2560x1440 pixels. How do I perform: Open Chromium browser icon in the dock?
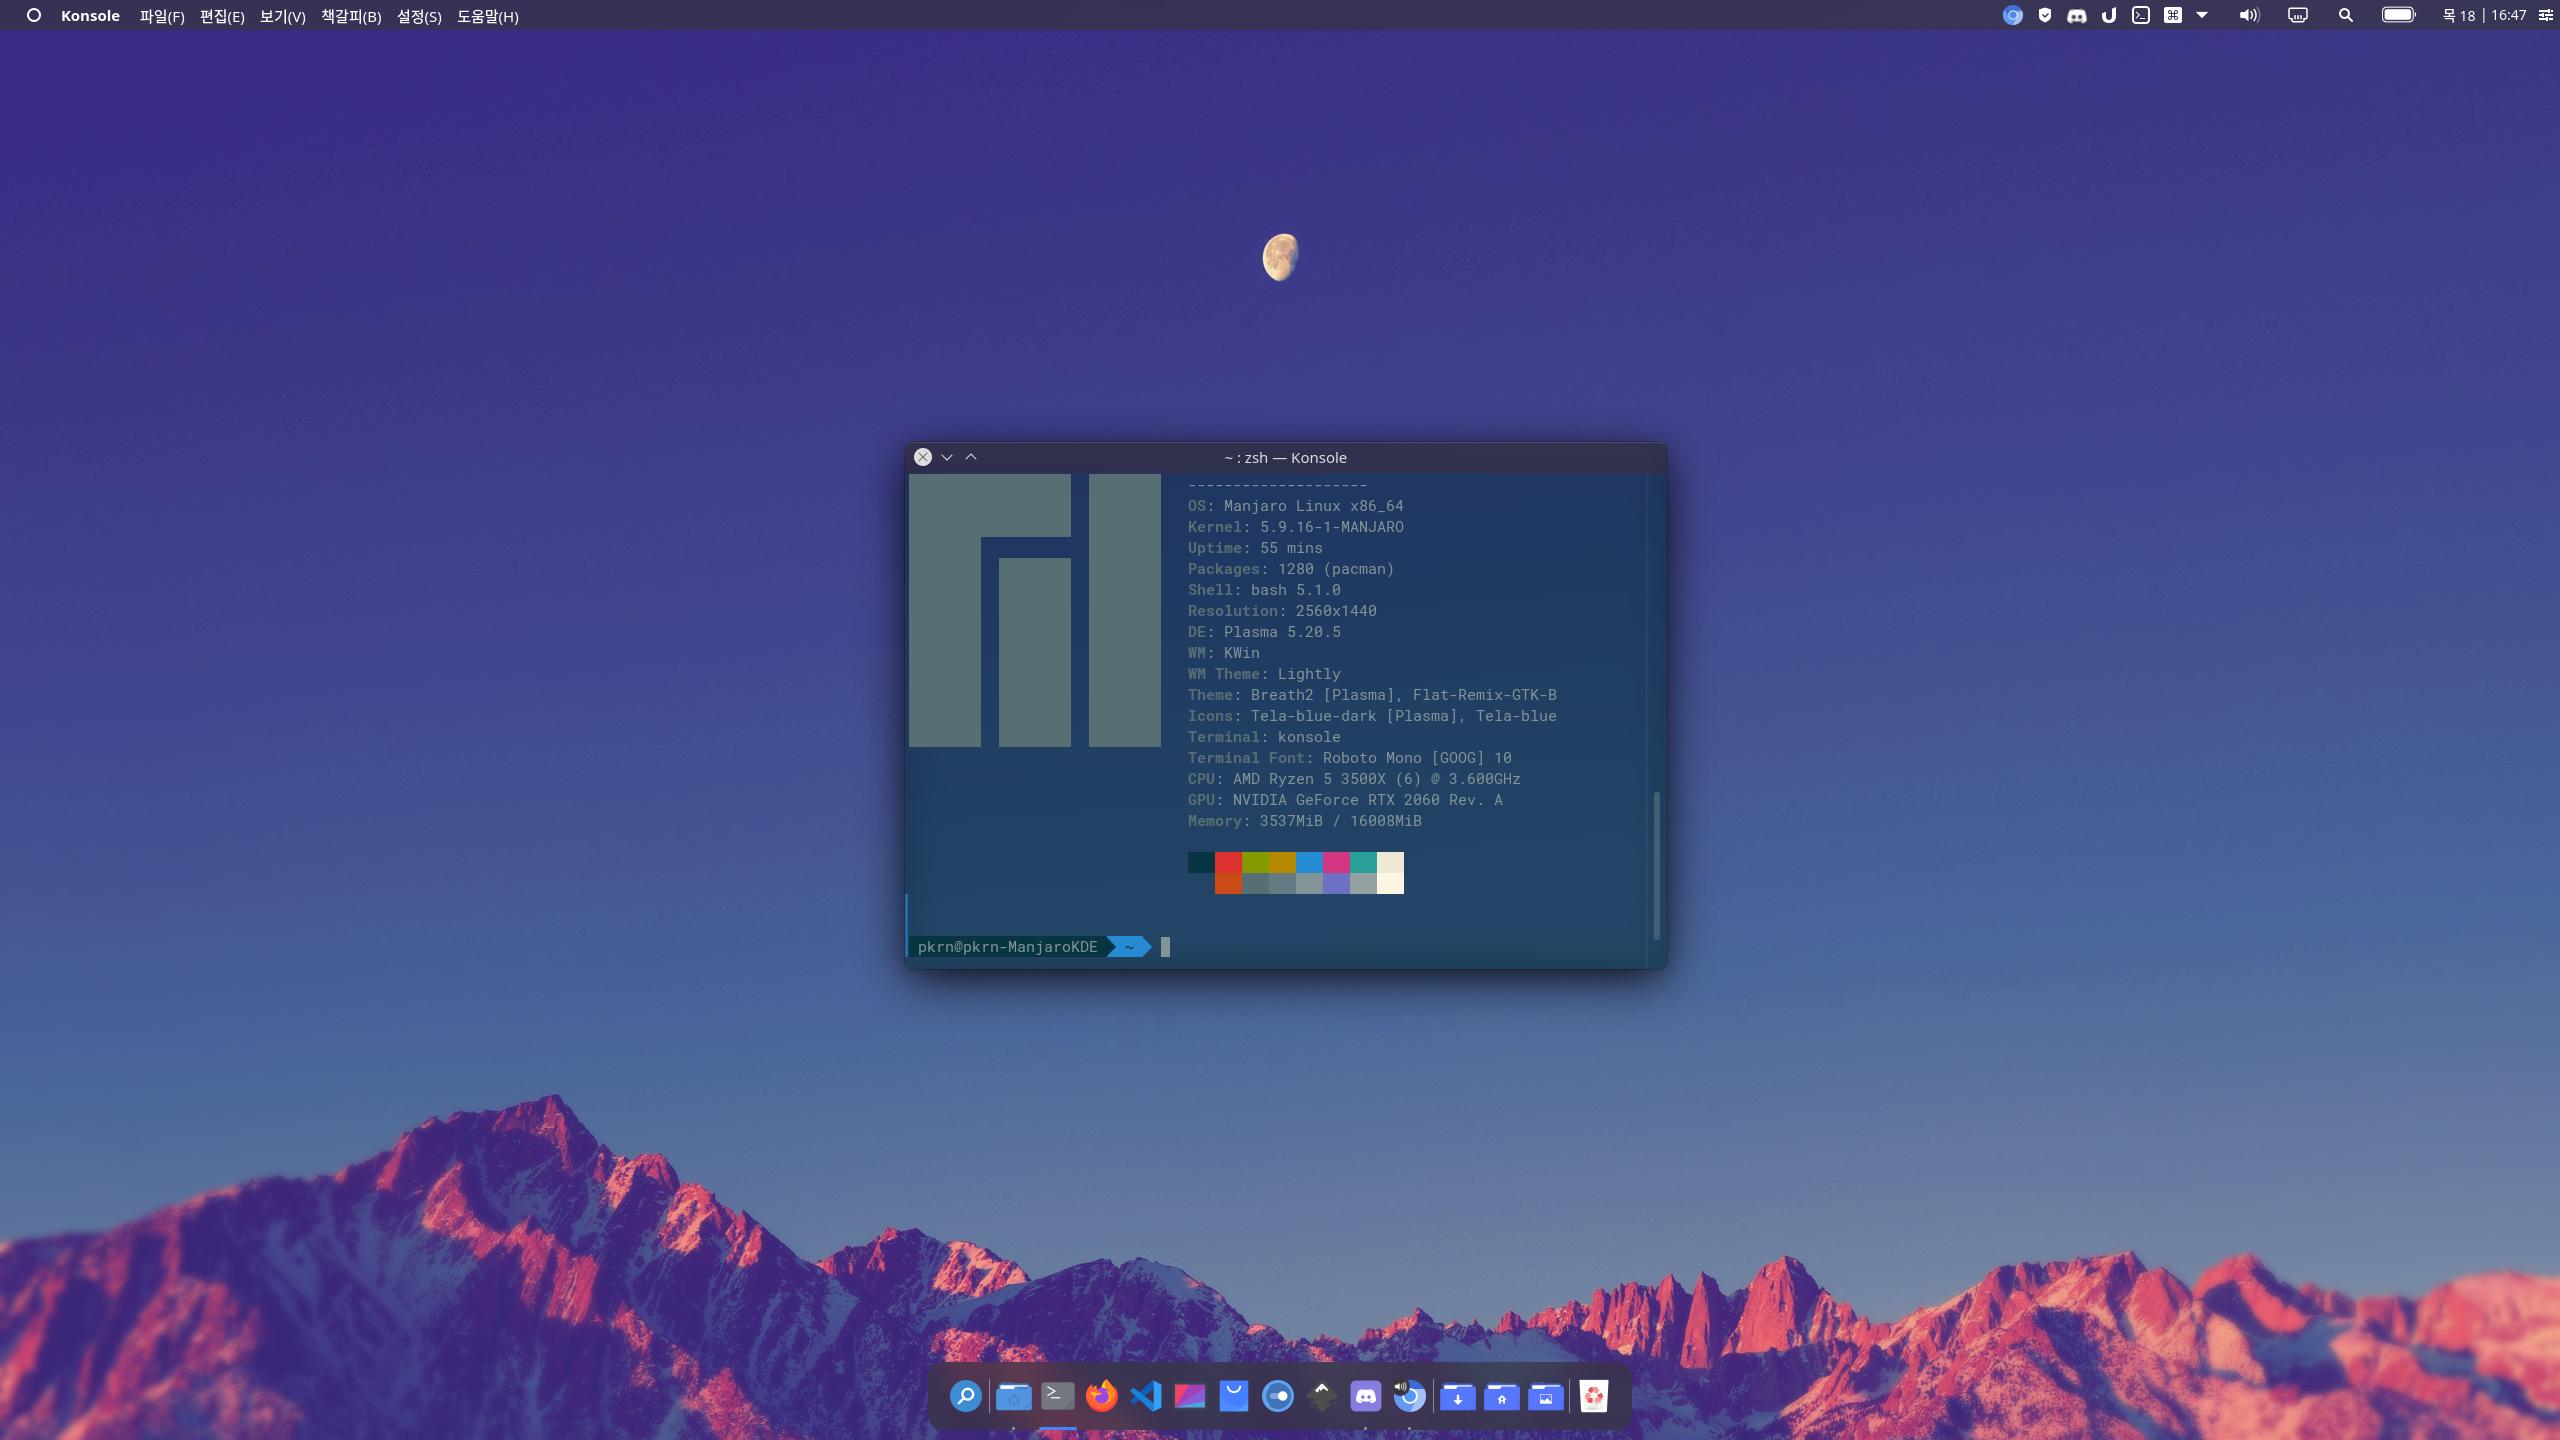(x=1410, y=1396)
